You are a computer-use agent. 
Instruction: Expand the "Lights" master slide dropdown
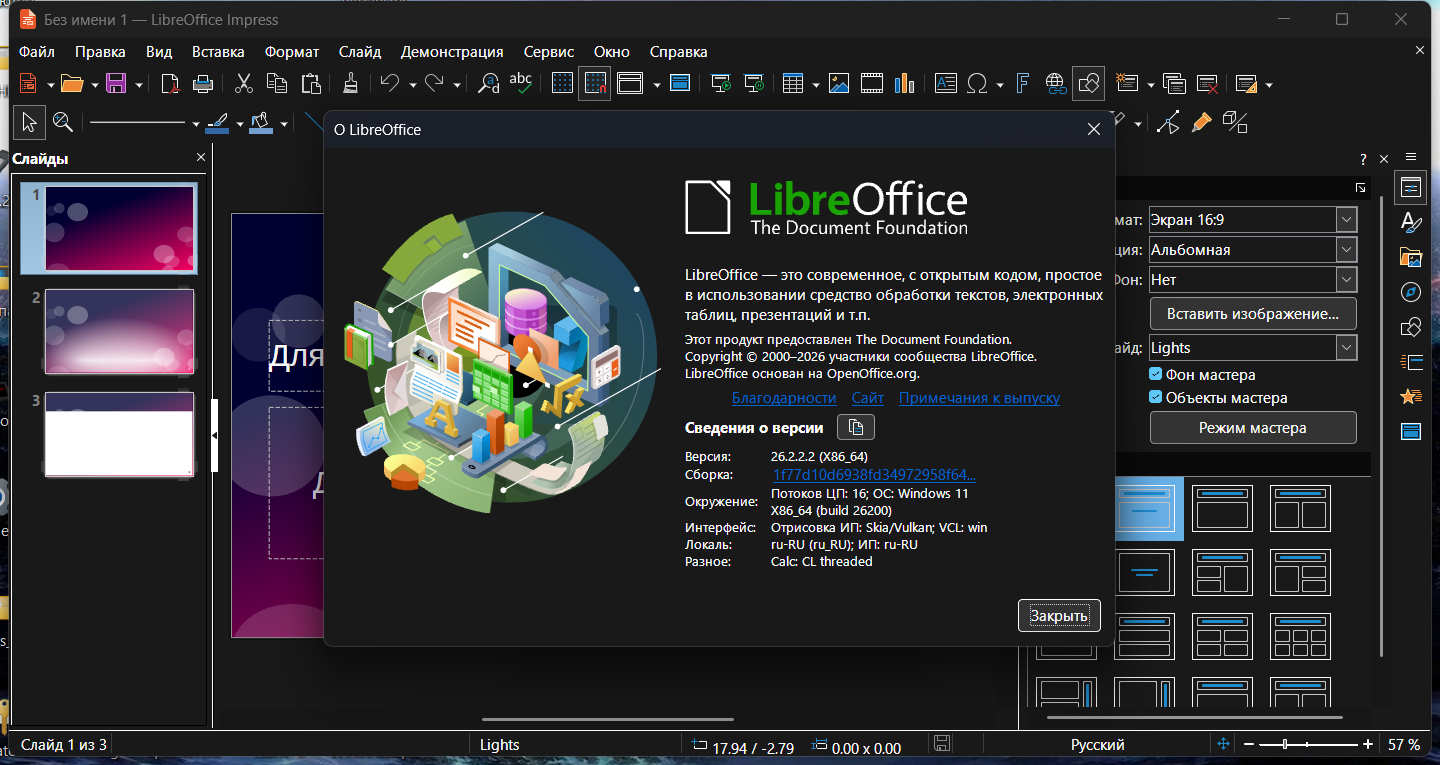1346,348
